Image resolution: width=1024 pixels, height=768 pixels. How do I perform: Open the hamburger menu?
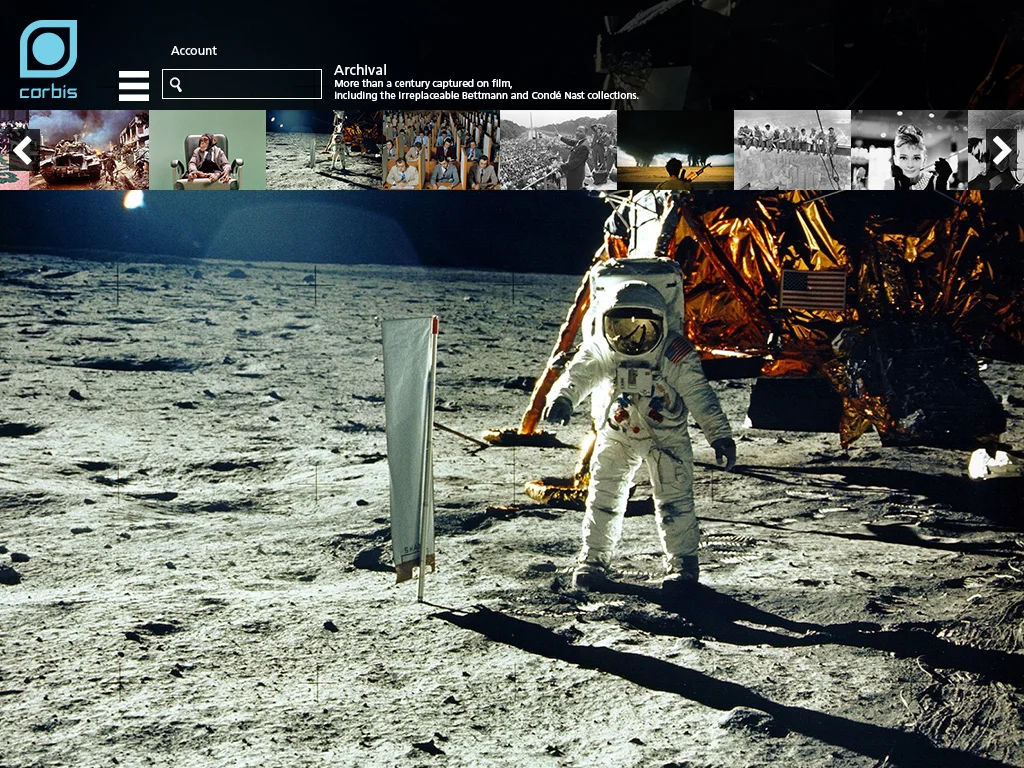coord(134,86)
